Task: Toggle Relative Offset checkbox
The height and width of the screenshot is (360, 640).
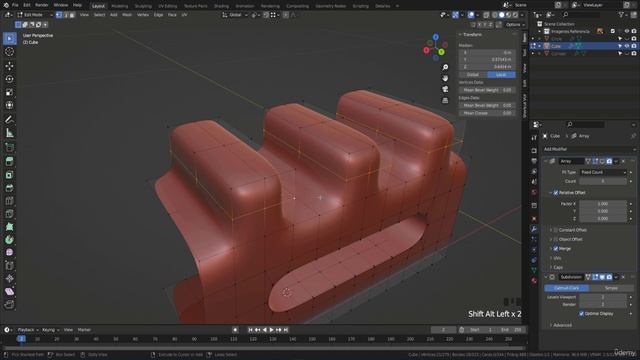Action: pyautogui.click(x=556, y=193)
